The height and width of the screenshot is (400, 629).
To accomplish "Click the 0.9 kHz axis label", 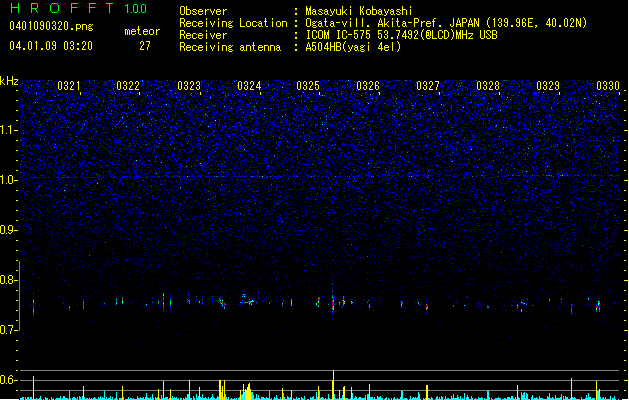I will [x=8, y=230].
